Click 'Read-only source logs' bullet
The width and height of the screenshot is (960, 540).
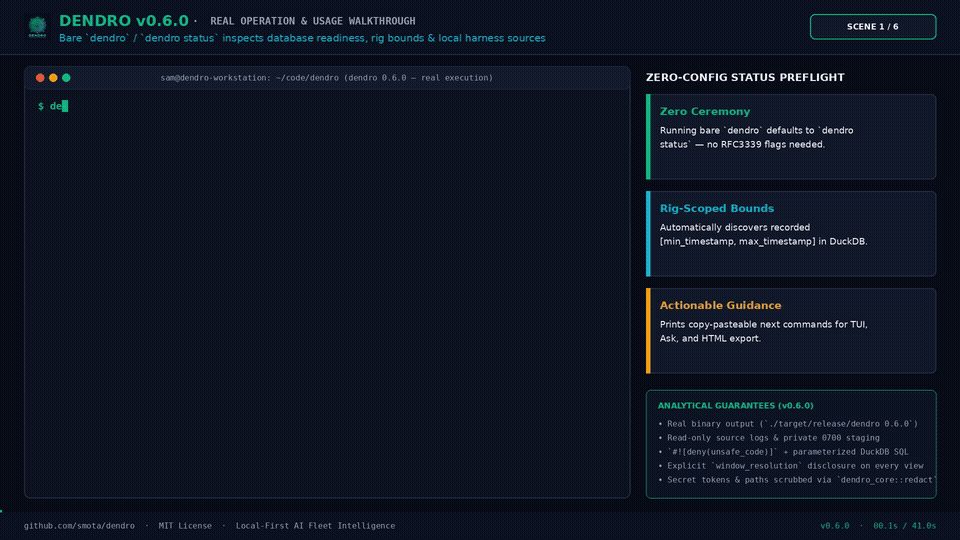tap(768, 438)
